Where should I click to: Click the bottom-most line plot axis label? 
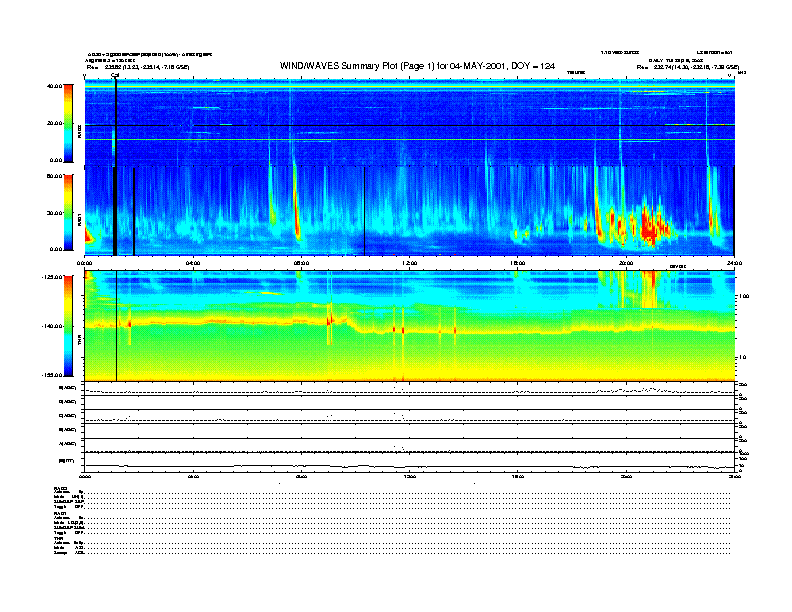point(66,461)
